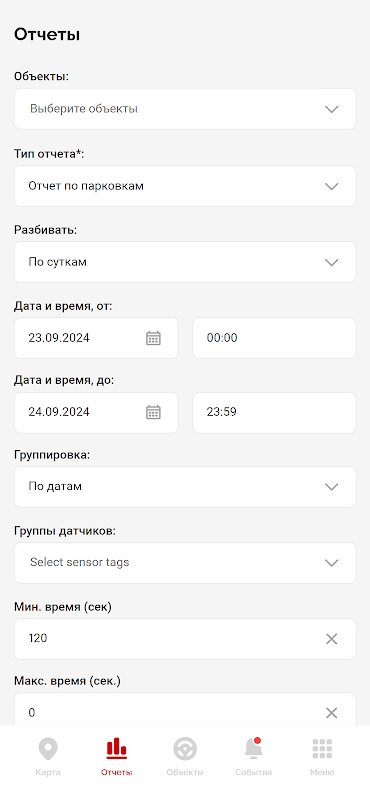Switch to the События tab label
370x800 pixels.
tap(254, 772)
